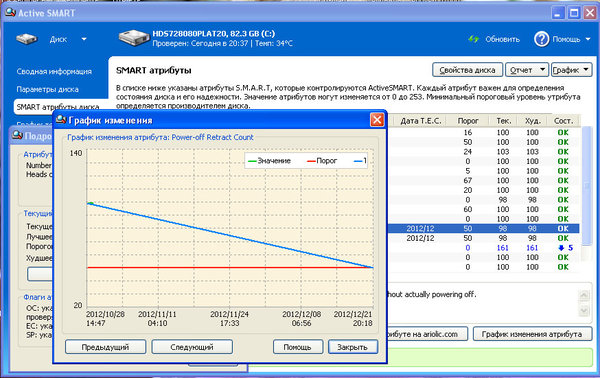Click the Подробно window title icon

pyautogui.click(x=17, y=135)
